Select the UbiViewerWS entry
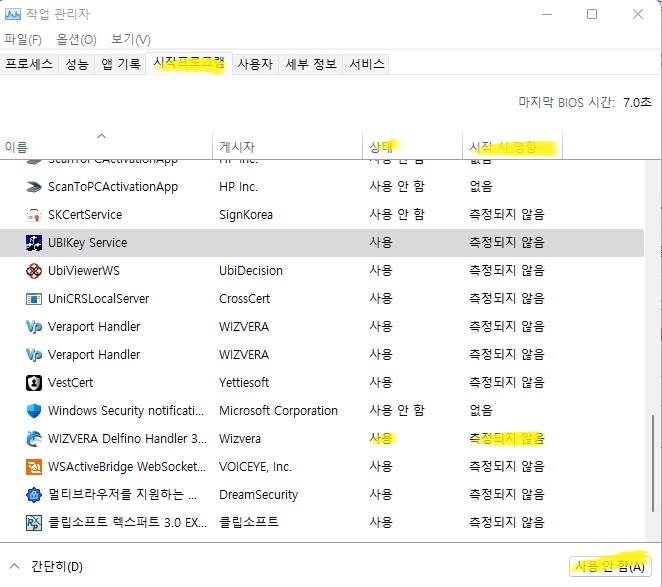The image size is (662, 587). 84,271
